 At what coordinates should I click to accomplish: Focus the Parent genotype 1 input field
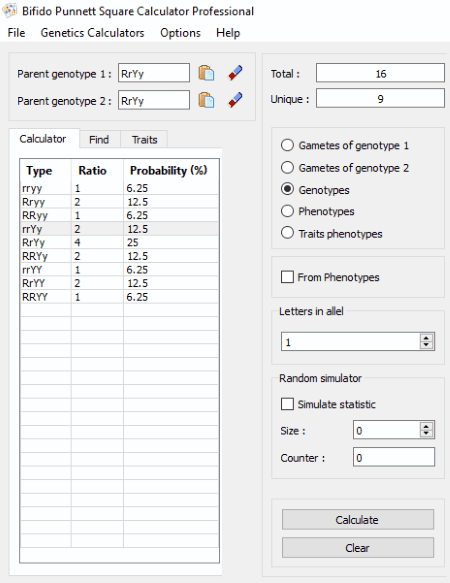(x=154, y=73)
